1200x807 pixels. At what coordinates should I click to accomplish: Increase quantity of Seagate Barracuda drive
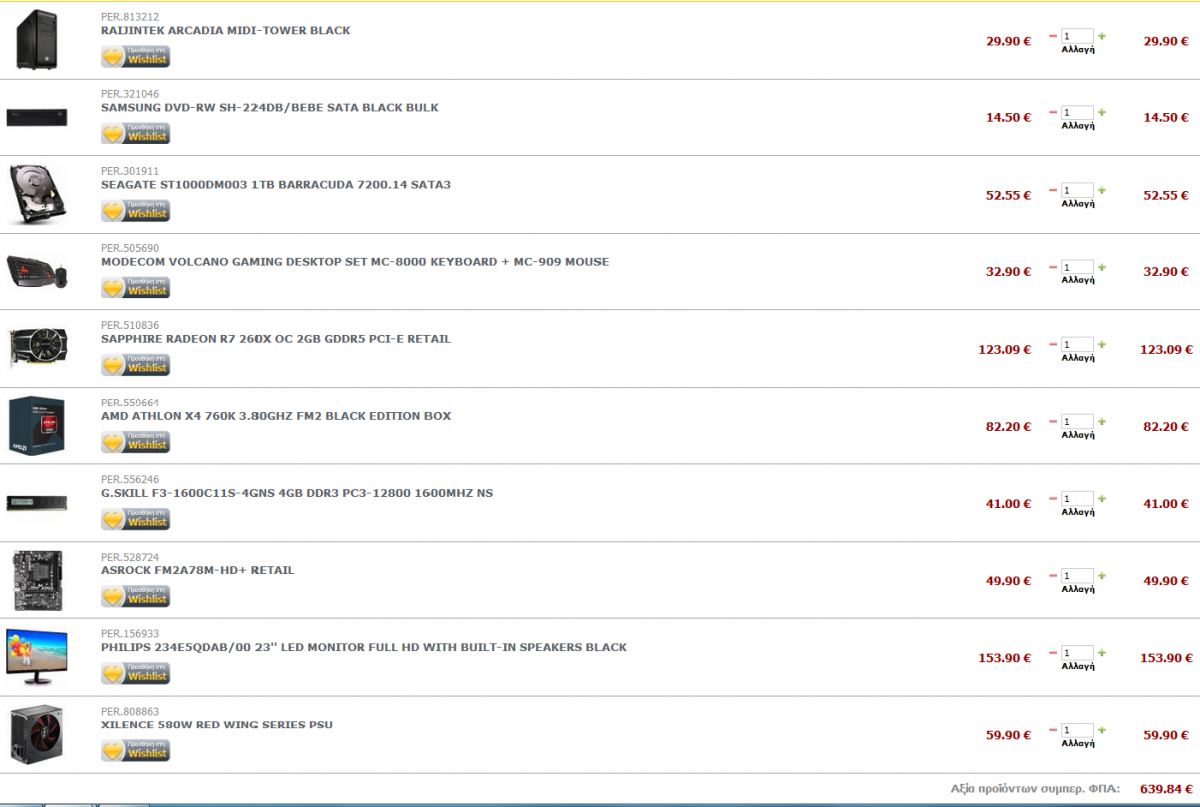point(1102,190)
